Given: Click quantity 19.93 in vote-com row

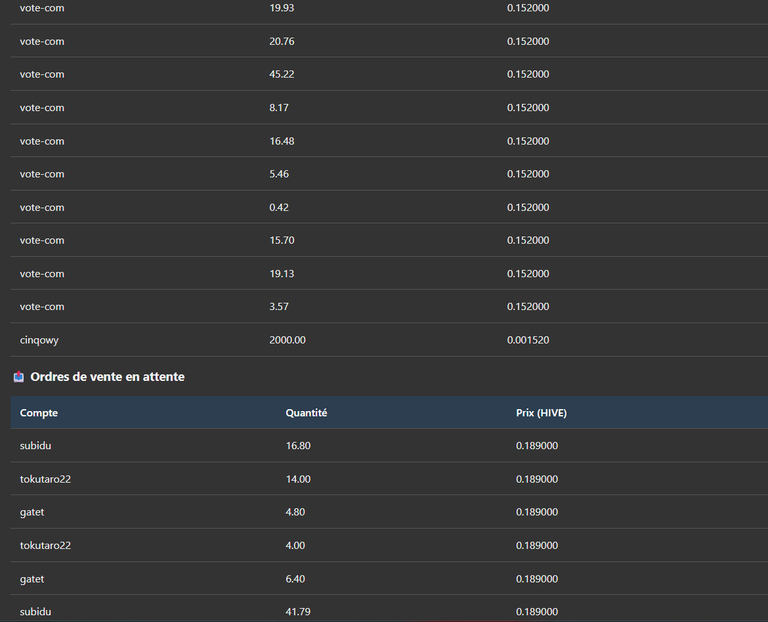Looking at the screenshot, I should (282, 8).
